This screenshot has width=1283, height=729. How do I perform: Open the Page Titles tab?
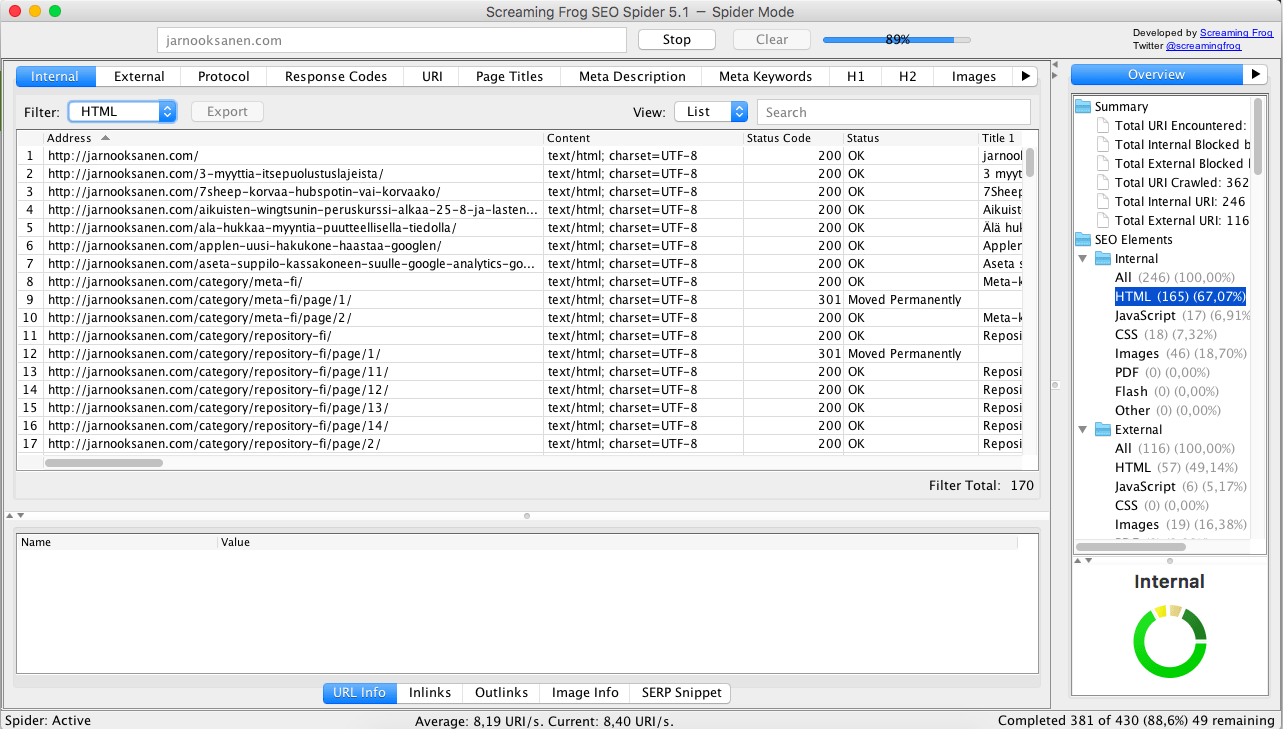pos(510,76)
